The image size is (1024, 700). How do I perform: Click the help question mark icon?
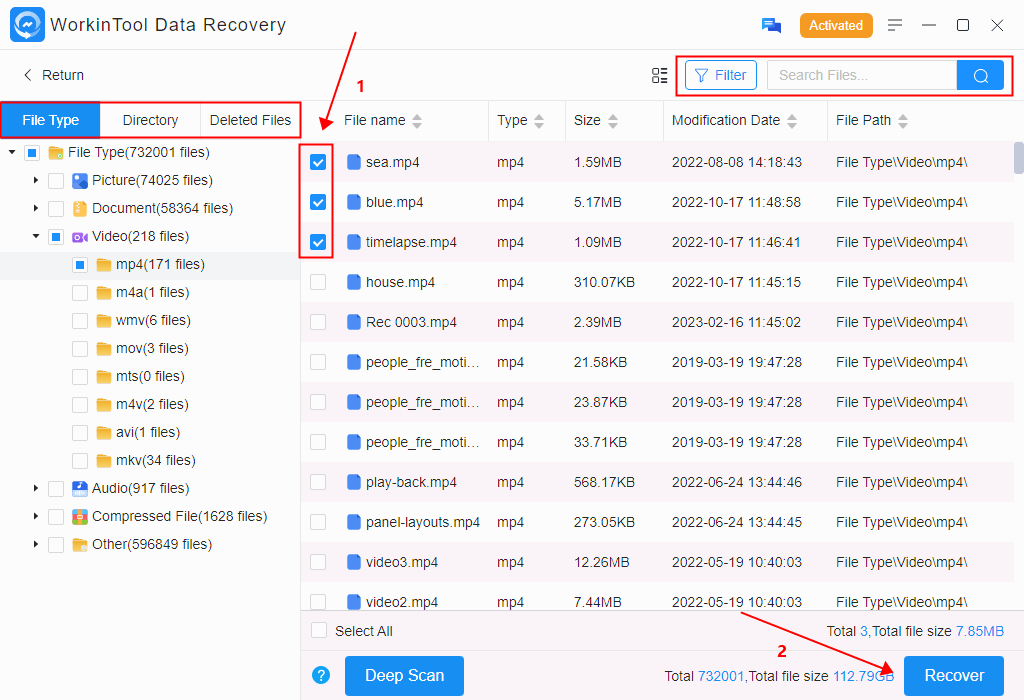click(x=321, y=675)
